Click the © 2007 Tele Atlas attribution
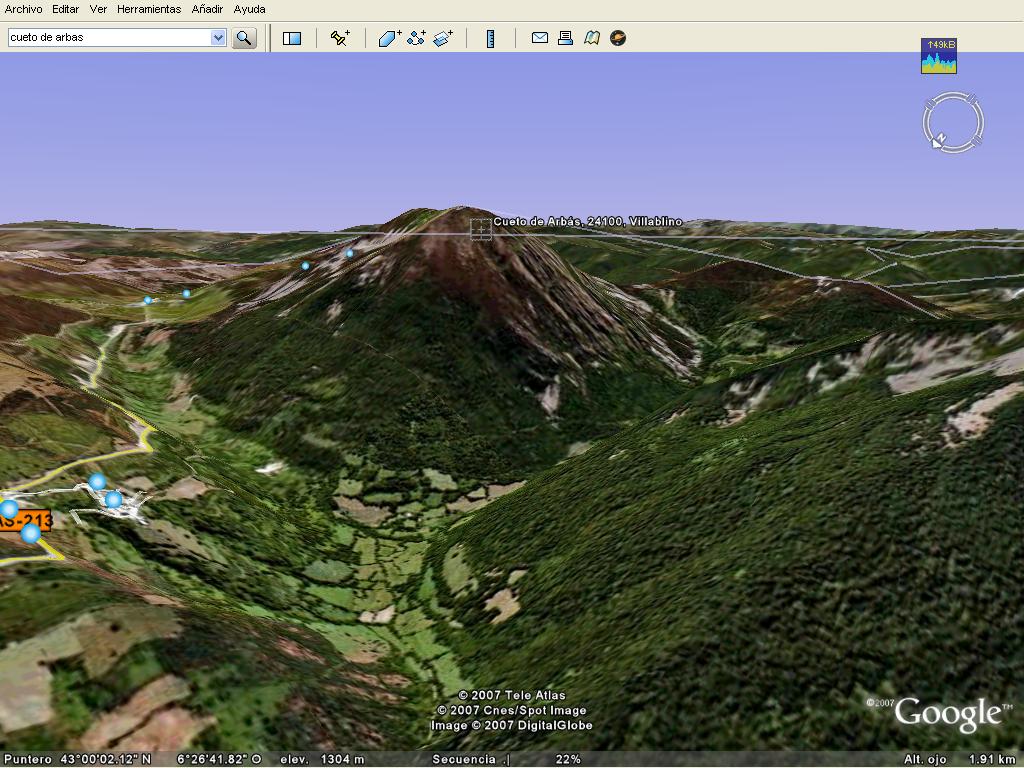Viewport: 1024px width, 768px height. pyautogui.click(x=511, y=696)
